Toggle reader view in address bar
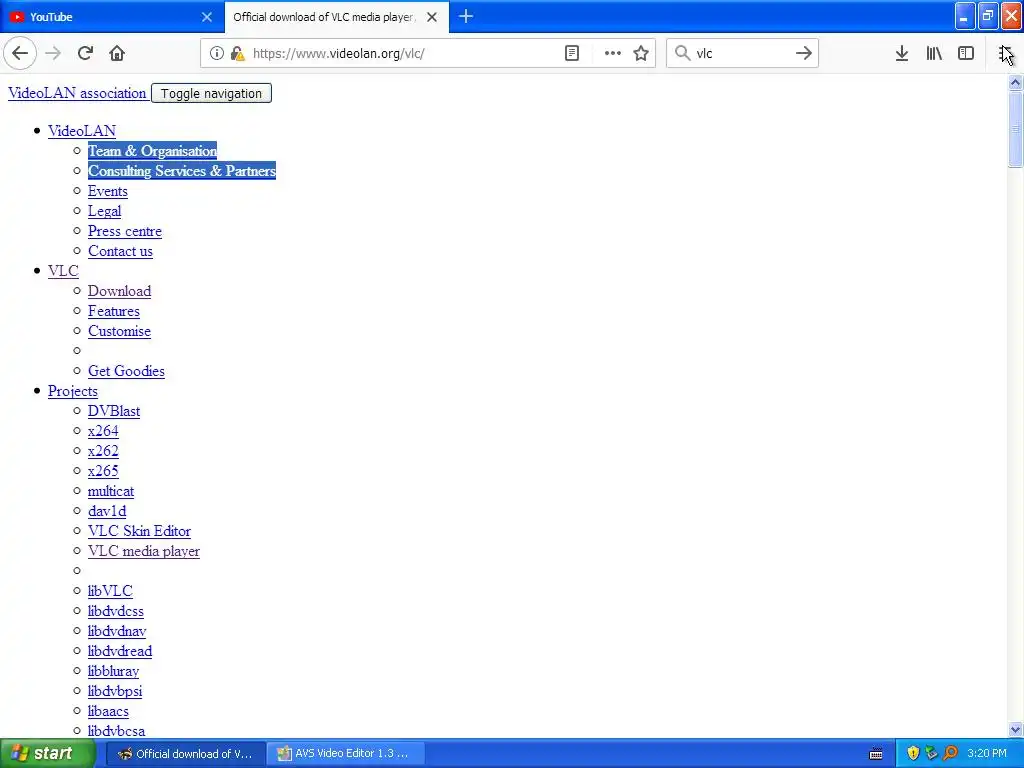The image size is (1024, 768). coord(571,53)
